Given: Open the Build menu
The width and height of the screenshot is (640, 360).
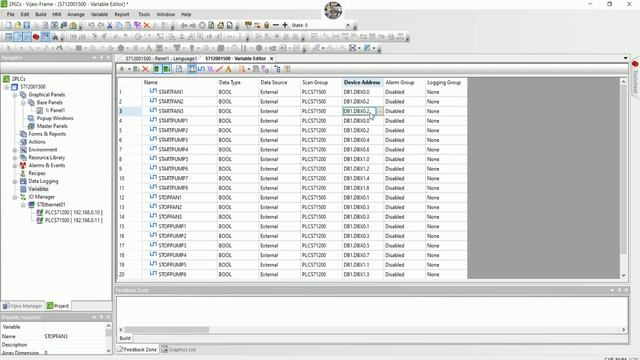Looking at the screenshot, I should coord(41,14).
